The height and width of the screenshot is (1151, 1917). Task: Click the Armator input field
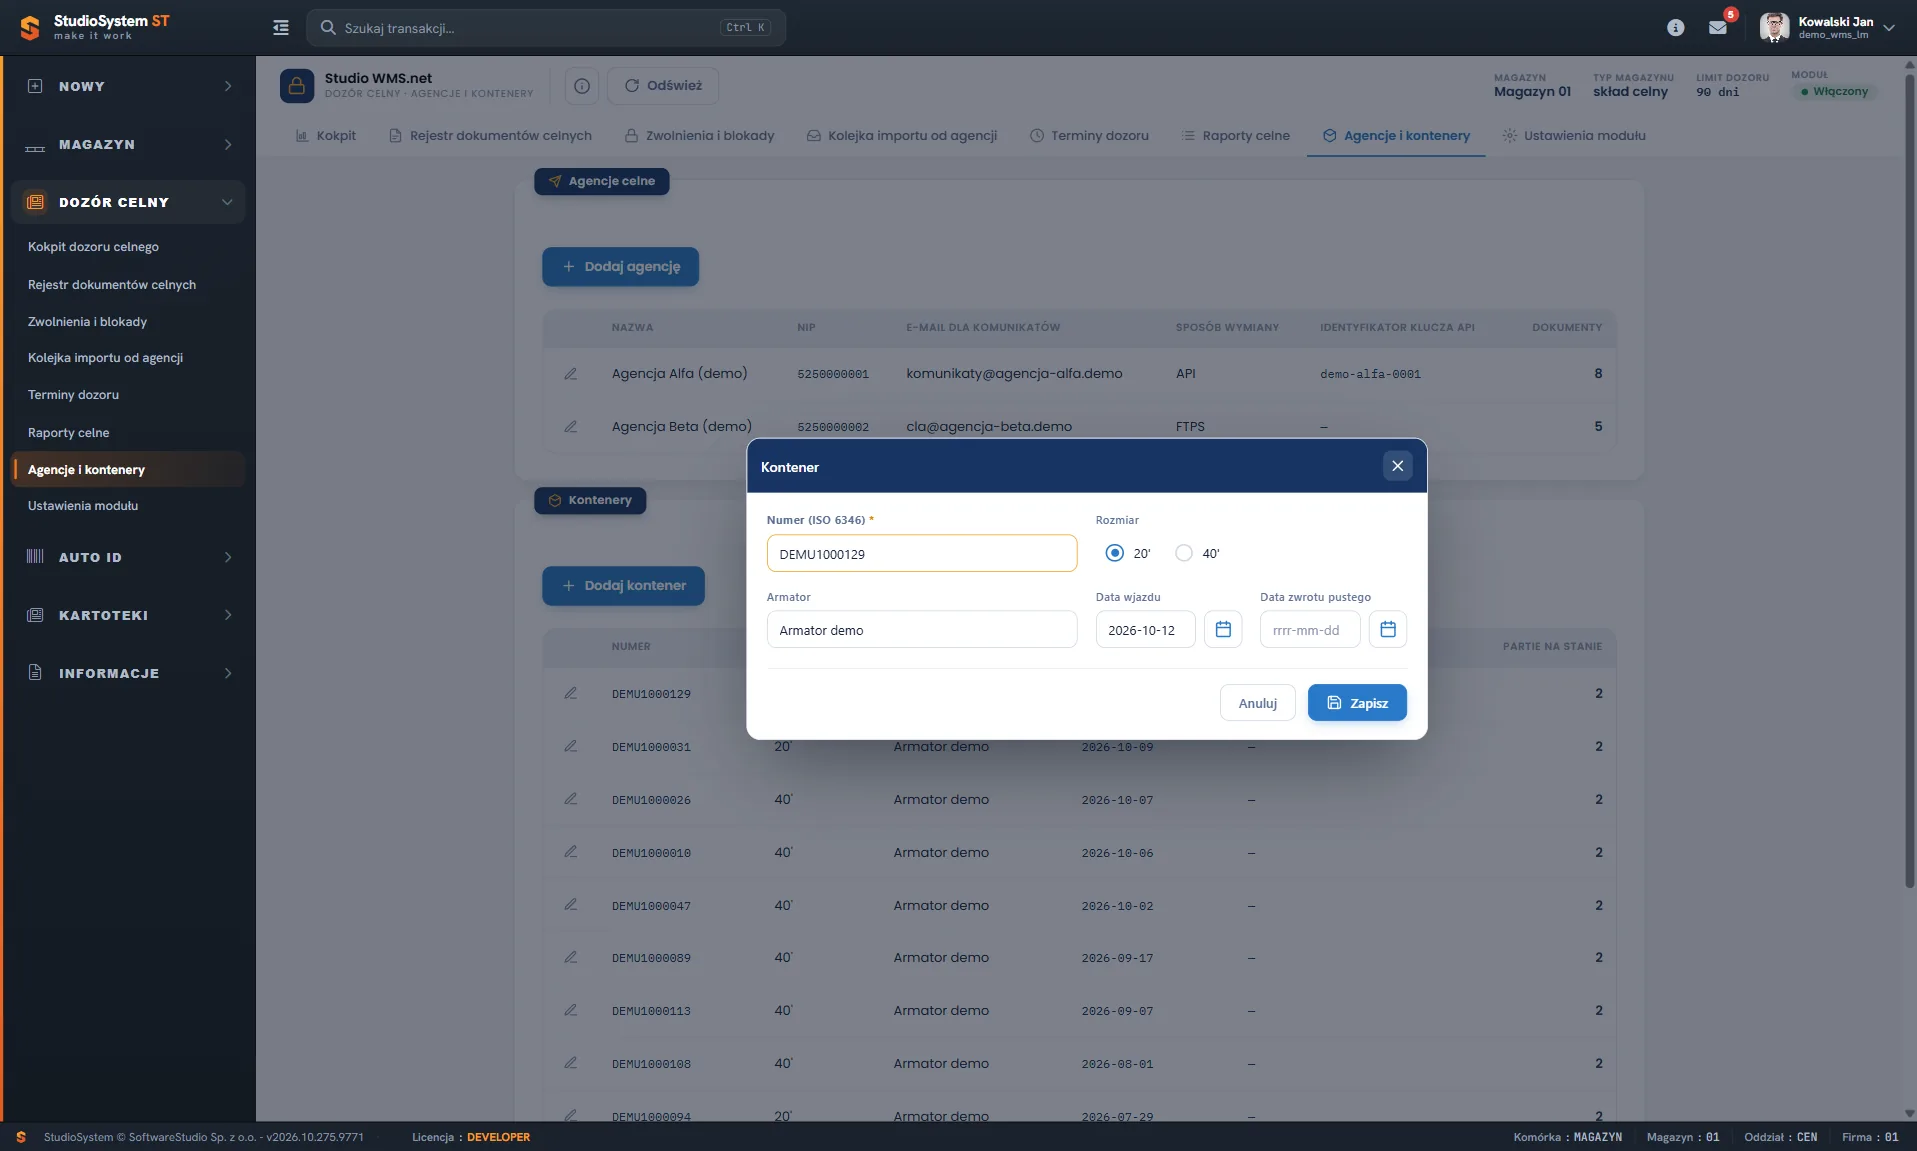tap(922, 629)
